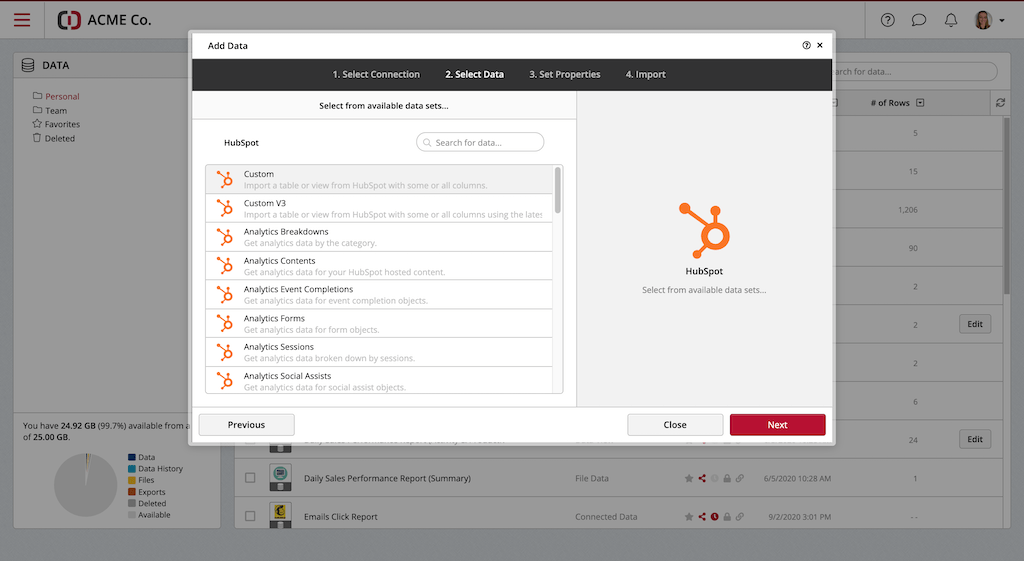
Task: Click the large HubSpot logo in preview pane
Action: (704, 230)
